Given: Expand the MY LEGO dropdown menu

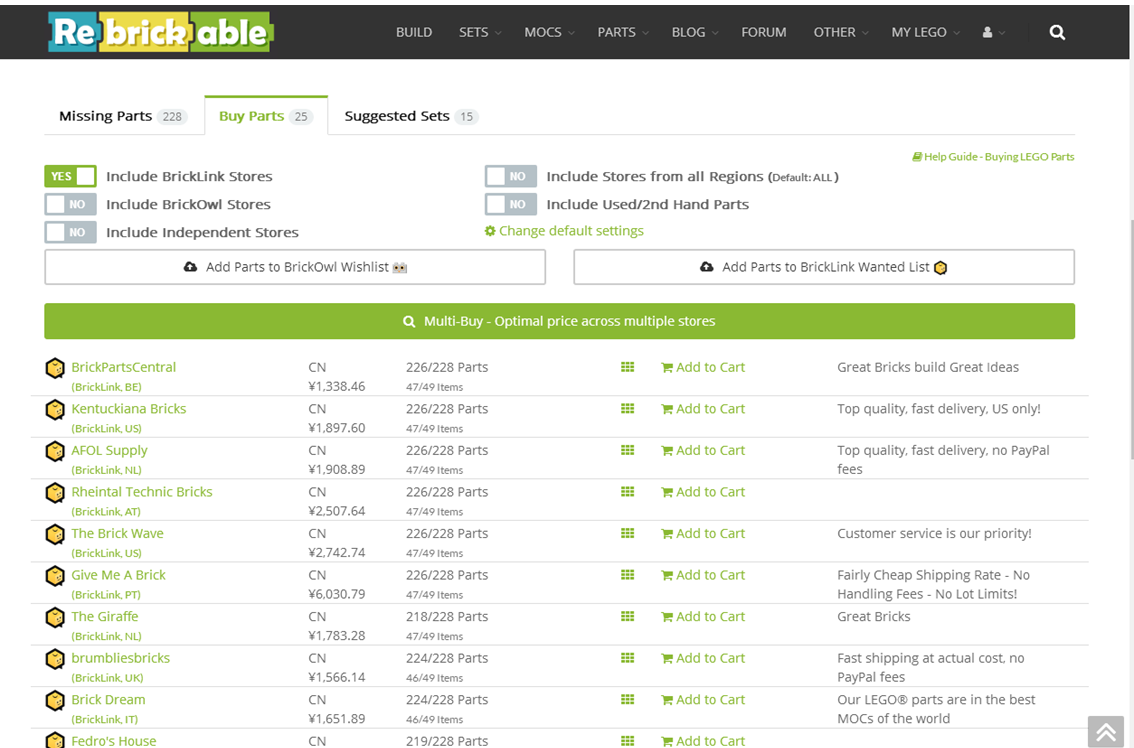Looking at the screenshot, I should click(x=925, y=33).
